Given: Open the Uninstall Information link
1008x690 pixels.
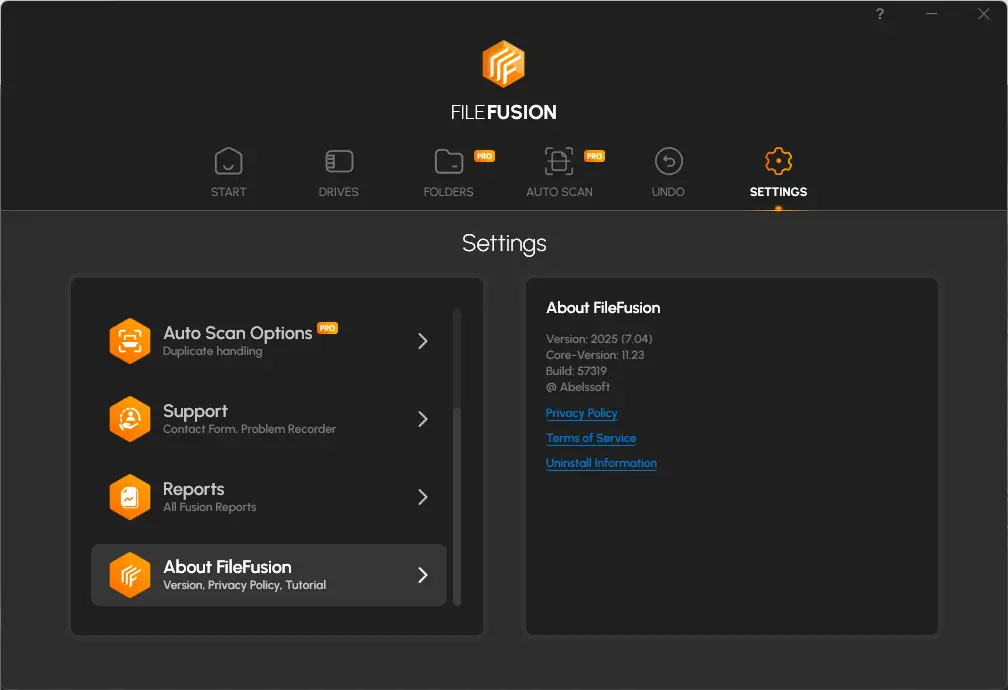Looking at the screenshot, I should (x=601, y=463).
